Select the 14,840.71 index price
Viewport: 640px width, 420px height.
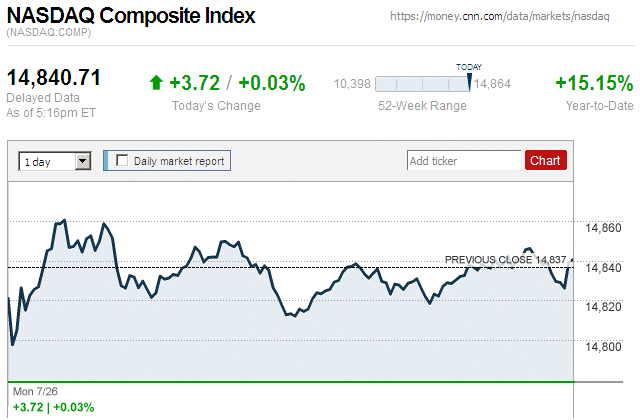click(55, 77)
